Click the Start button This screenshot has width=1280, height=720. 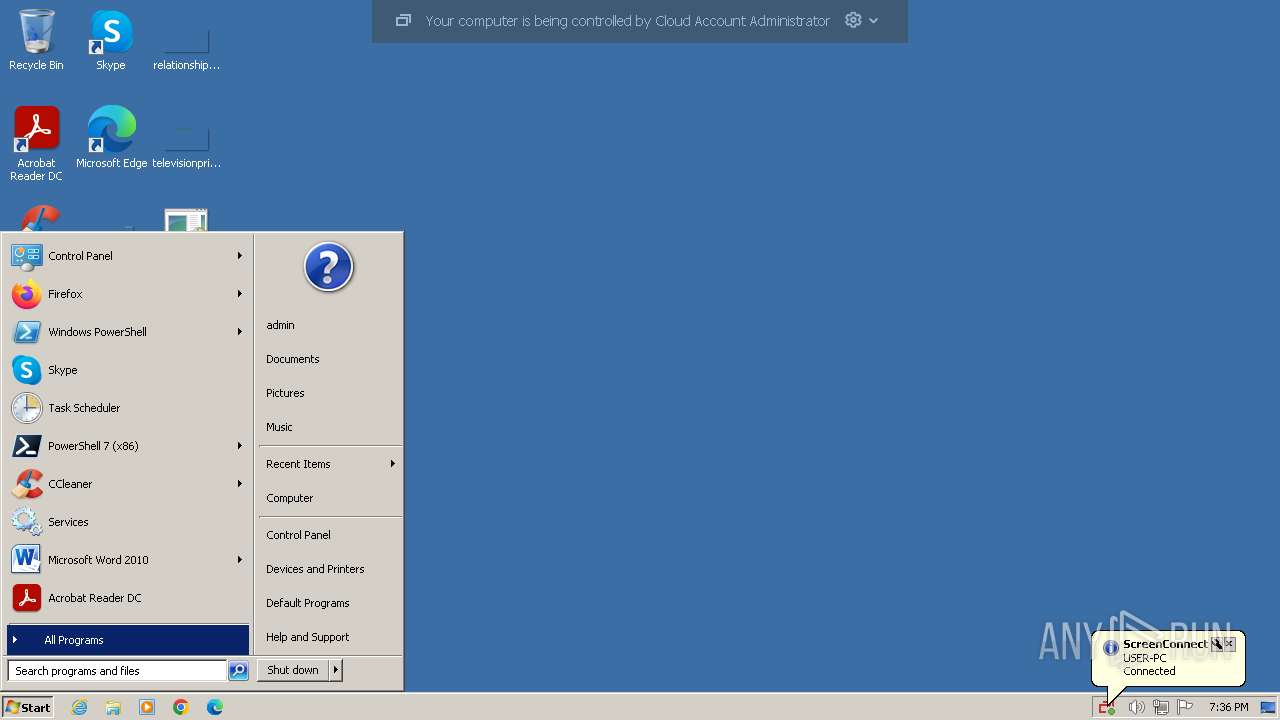(x=29, y=707)
